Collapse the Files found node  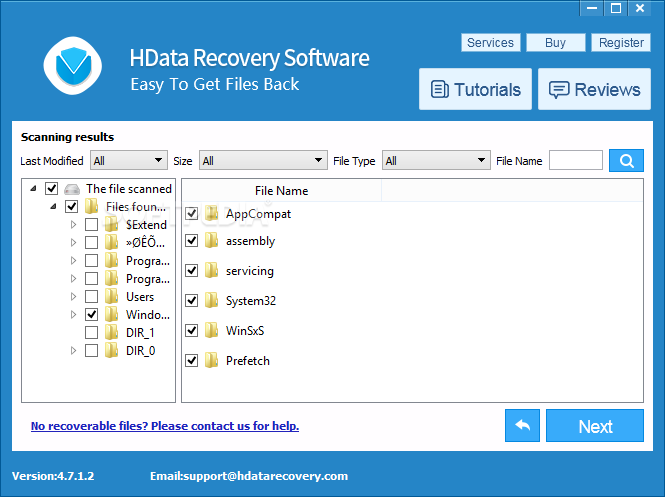click(53, 207)
